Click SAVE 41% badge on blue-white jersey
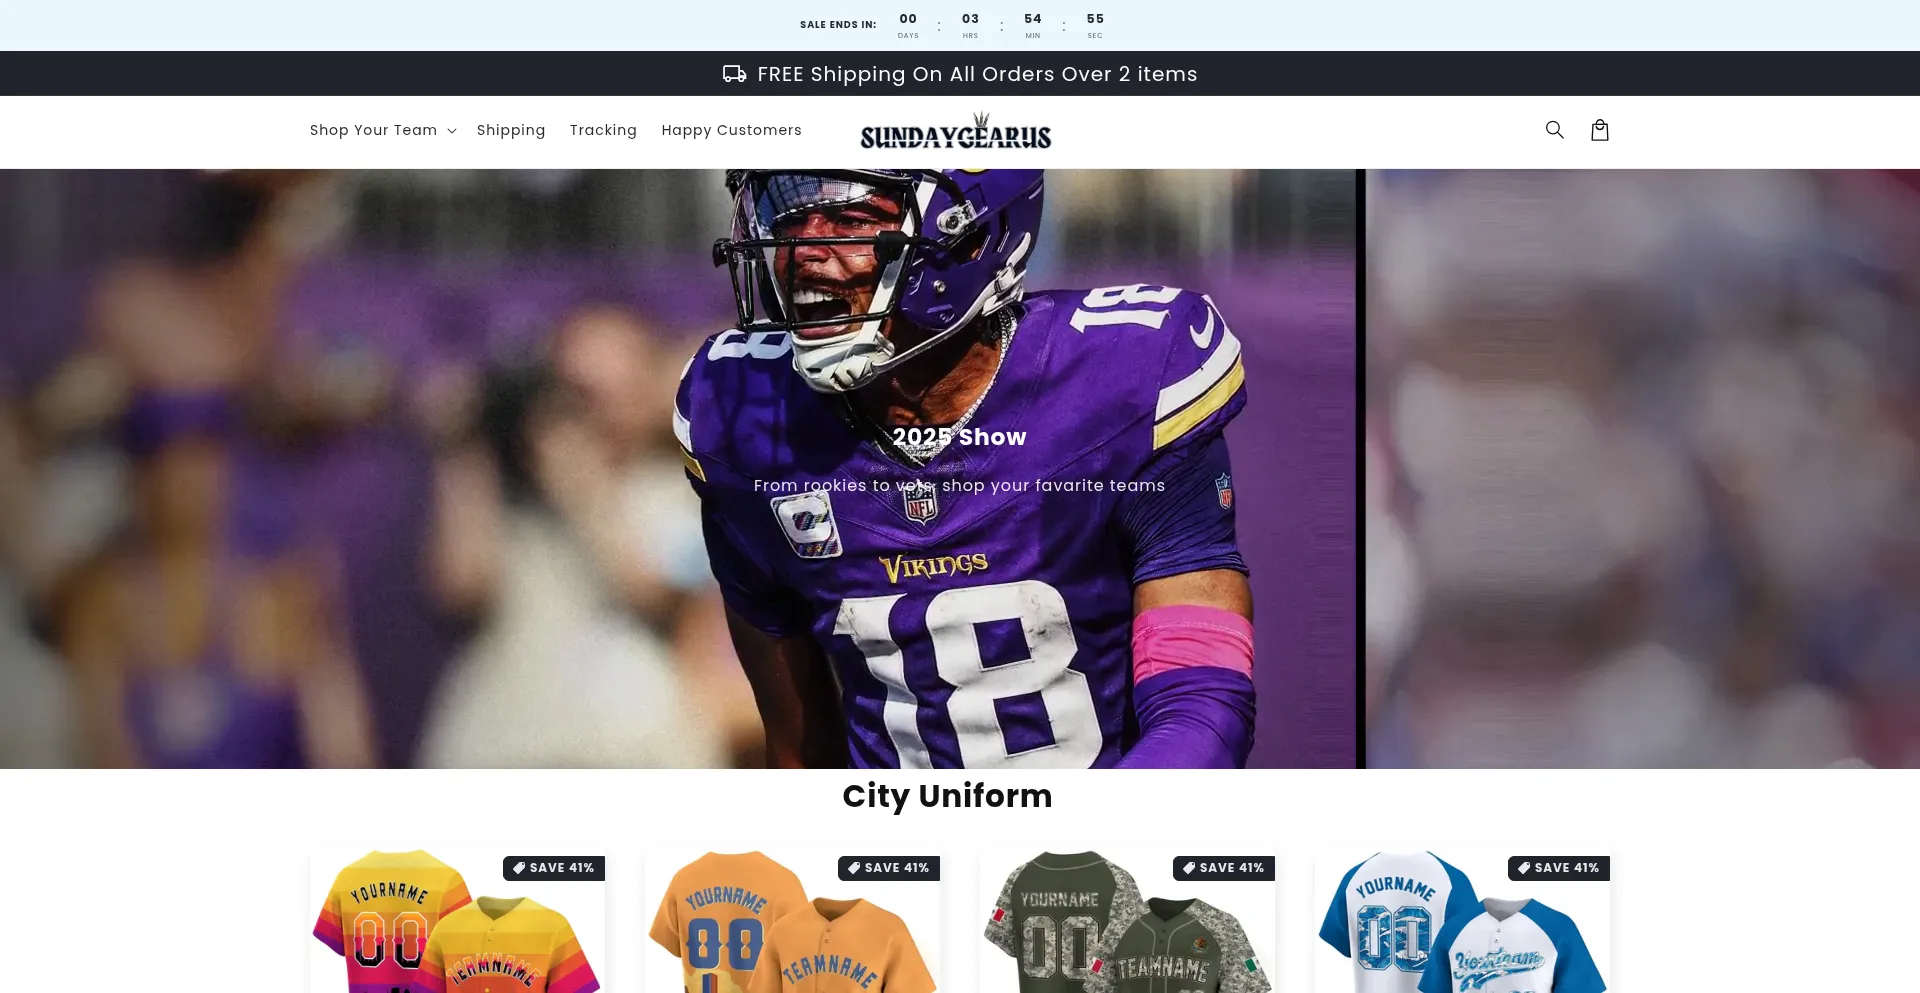 pyautogui.click(x=1559, y=868)
